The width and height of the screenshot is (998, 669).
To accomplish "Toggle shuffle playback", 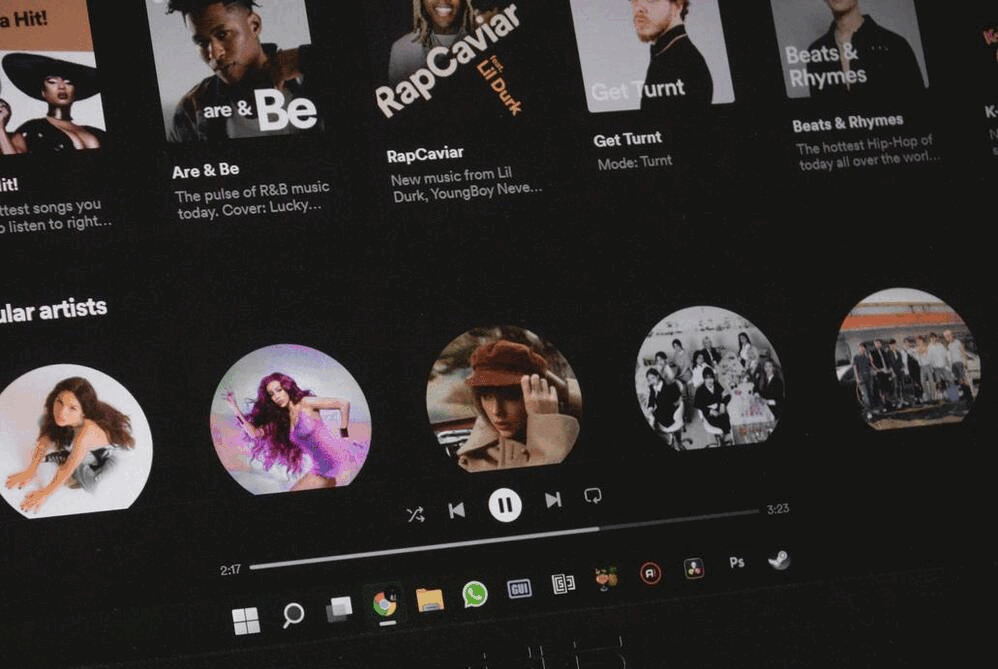I will 416,514.
